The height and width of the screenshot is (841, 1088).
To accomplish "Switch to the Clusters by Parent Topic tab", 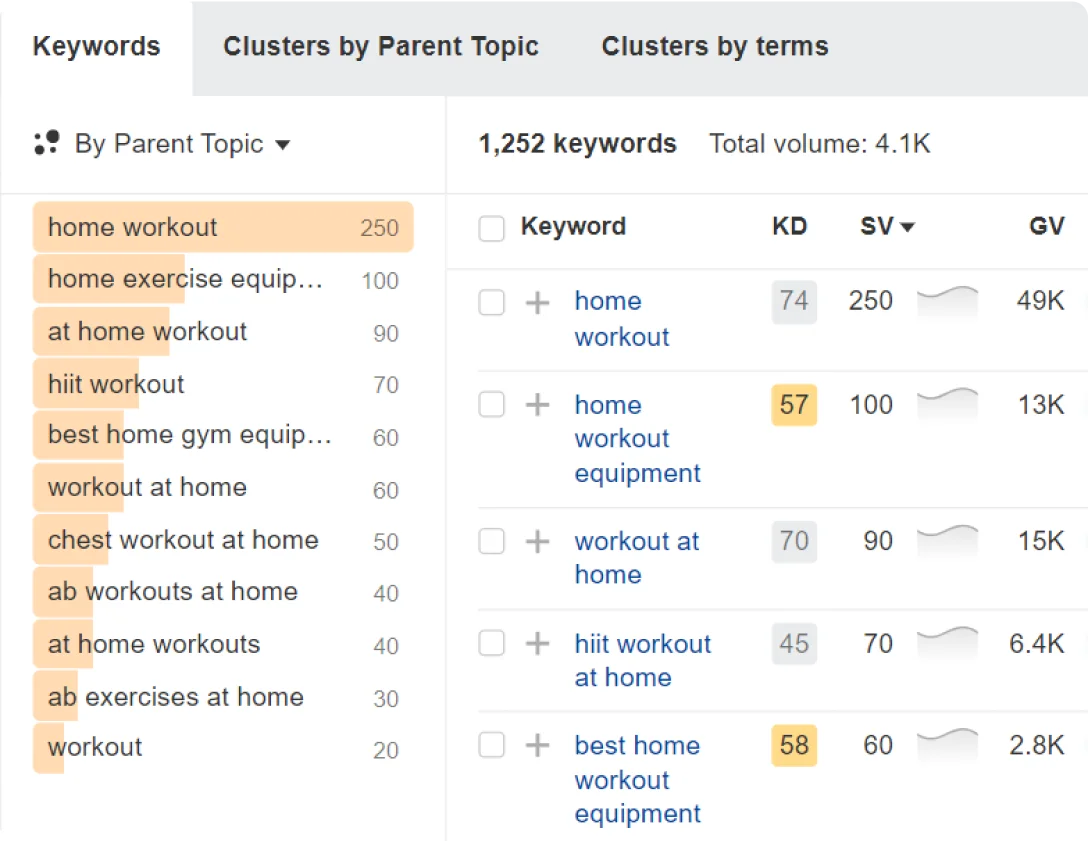I will tap(380, 46).
